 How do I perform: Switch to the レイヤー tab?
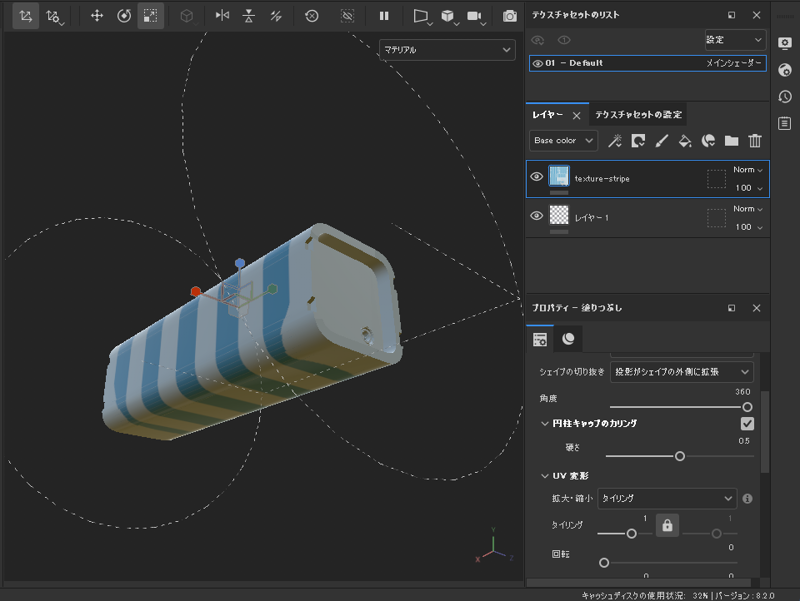point(547,115)
